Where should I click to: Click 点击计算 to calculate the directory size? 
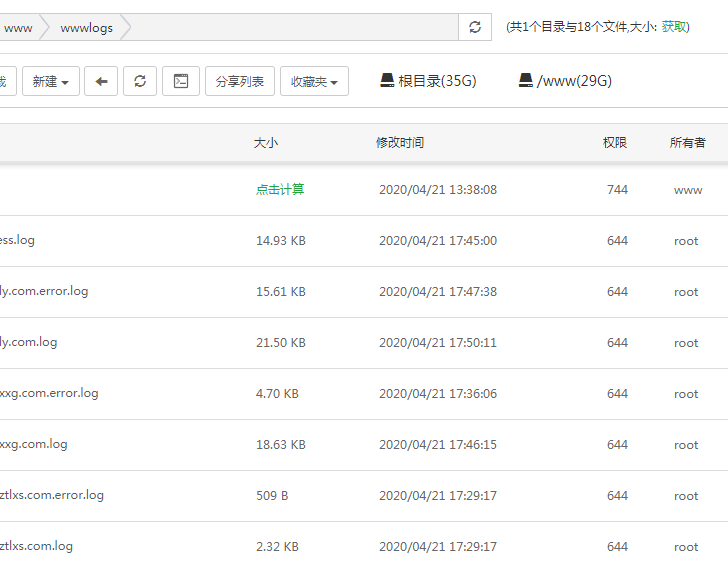point(280,189)
